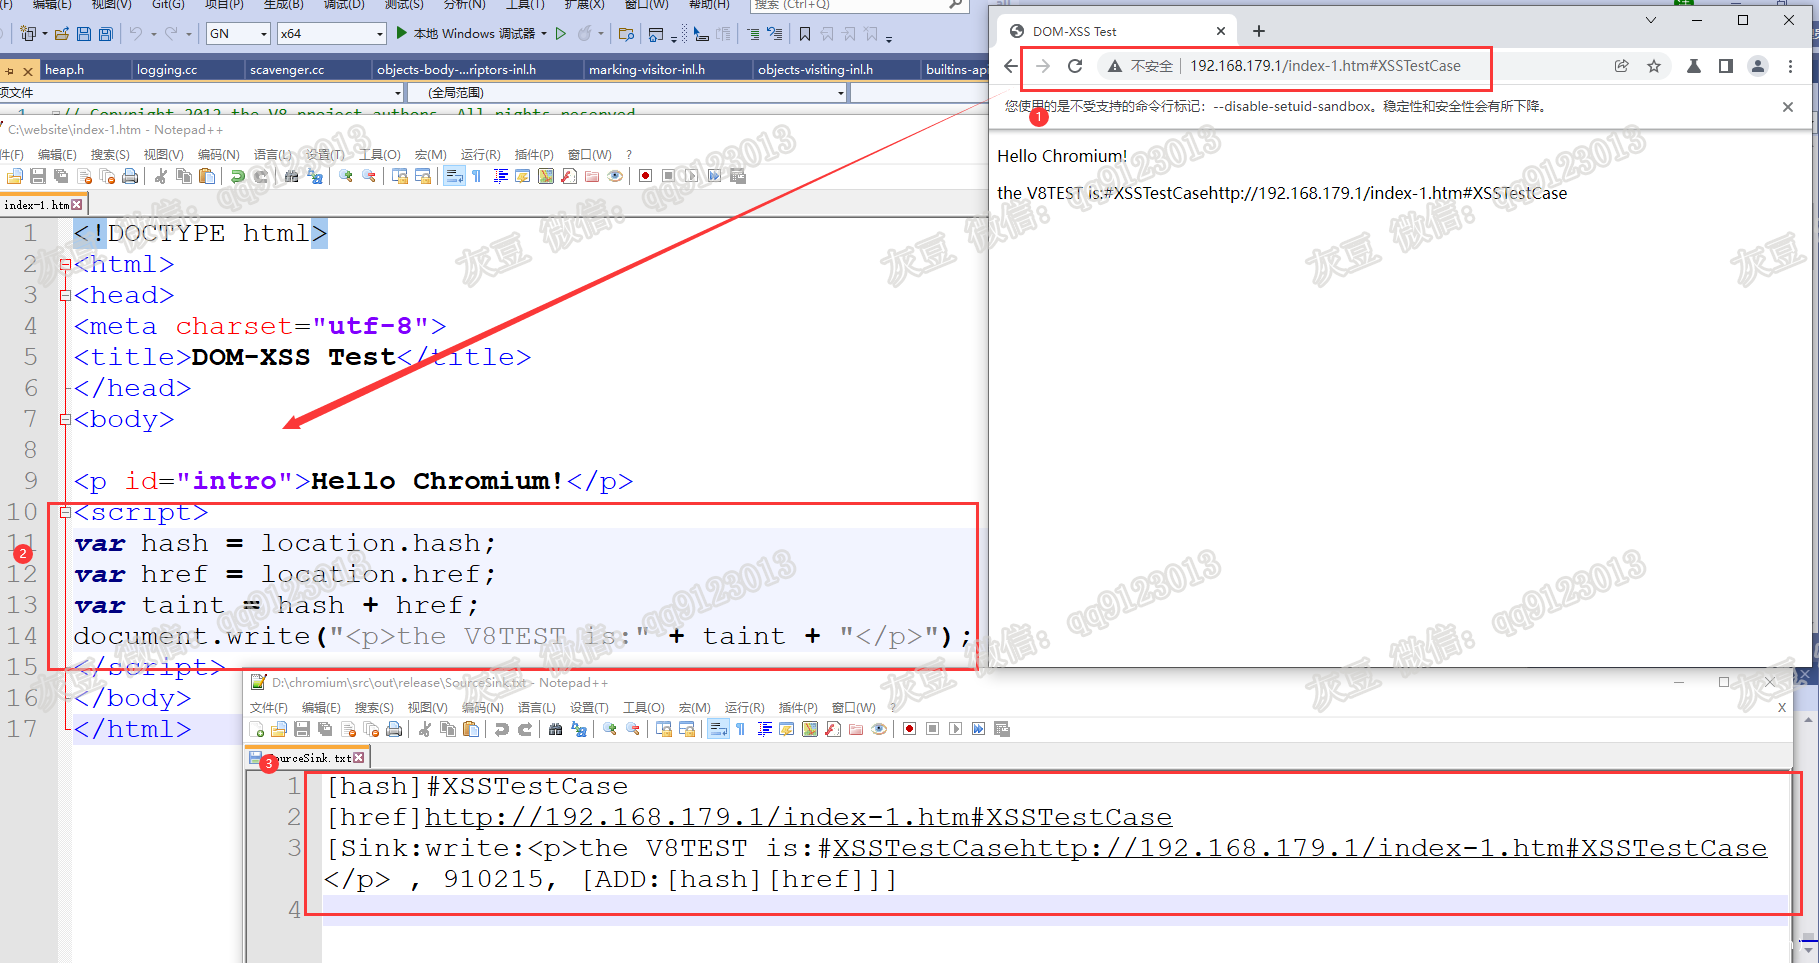
Task: Bookmark this page with the star icon
Action: tap(1654, 66)
